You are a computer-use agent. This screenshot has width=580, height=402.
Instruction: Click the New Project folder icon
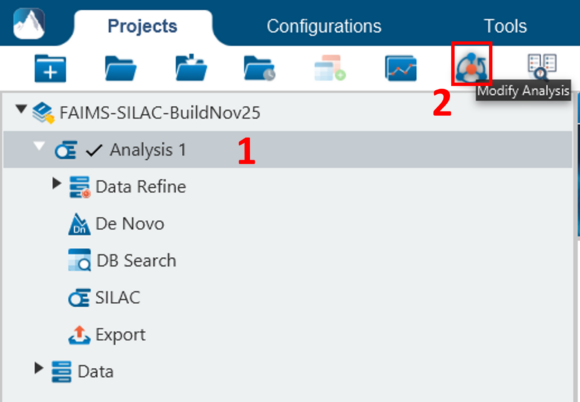click(x=50, y=68)
